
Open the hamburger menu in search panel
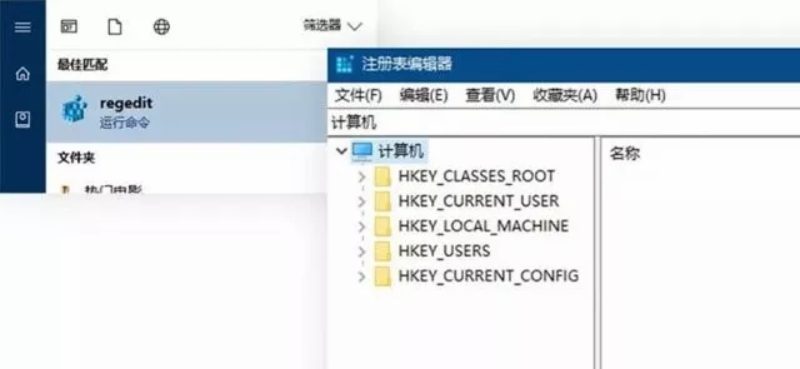point(23,27)
